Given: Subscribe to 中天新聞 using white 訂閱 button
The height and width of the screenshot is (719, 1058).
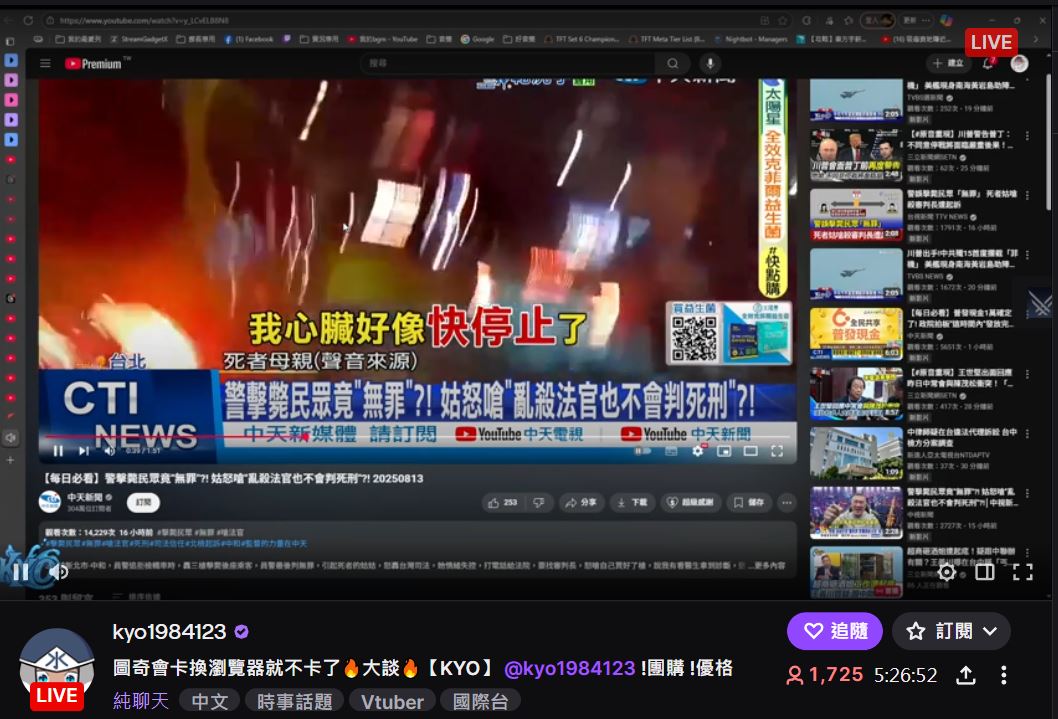Looking at the screenshot, I should tap(143, 502).
